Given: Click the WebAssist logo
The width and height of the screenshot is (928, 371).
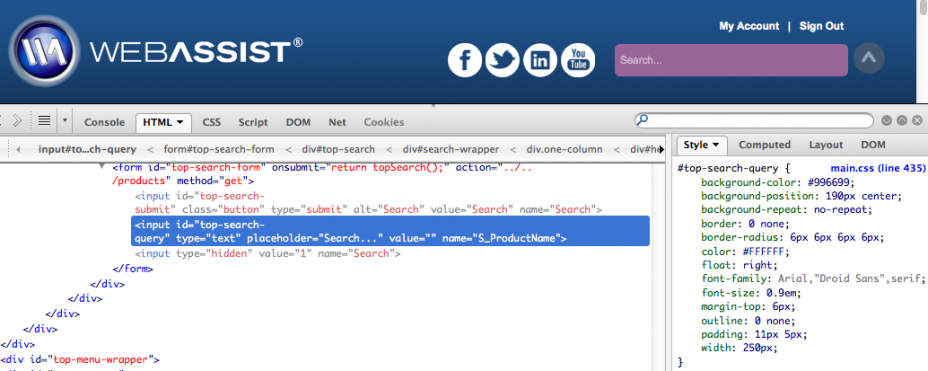Looking at the screenshot, I should [x=157, y=51].
